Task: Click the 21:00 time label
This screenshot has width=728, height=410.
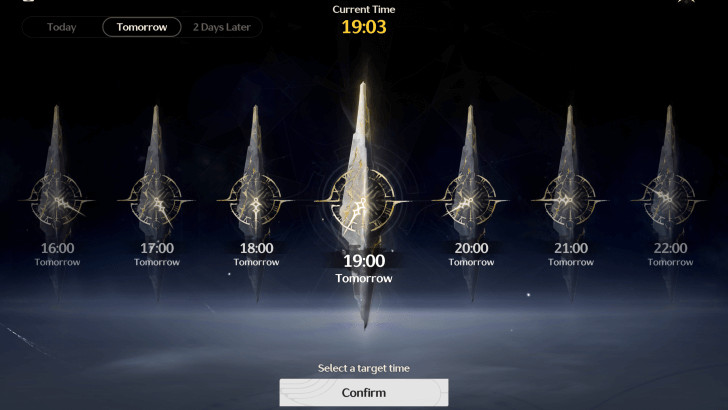Action: pos(571,248)
